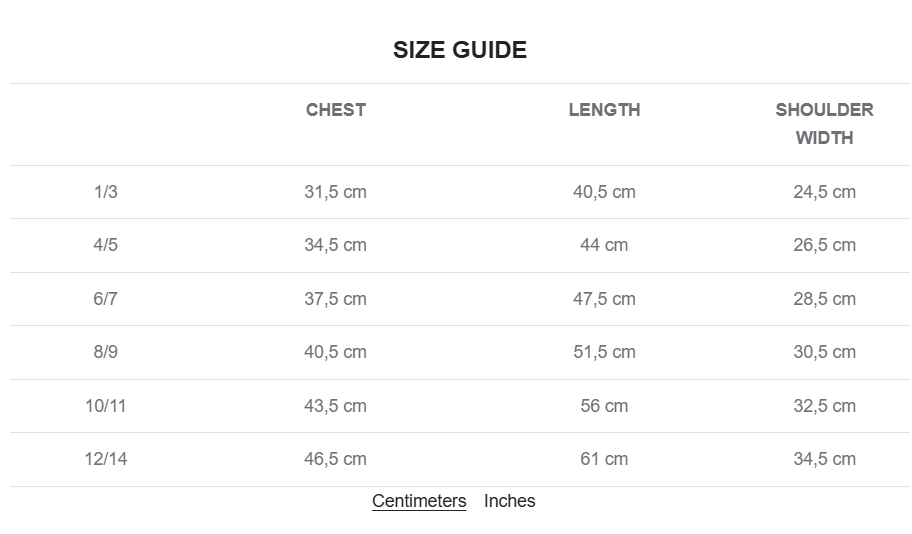Screen dimensions: 912x534
Task: Select the 4/5 size row label
Action: [105, 245]
